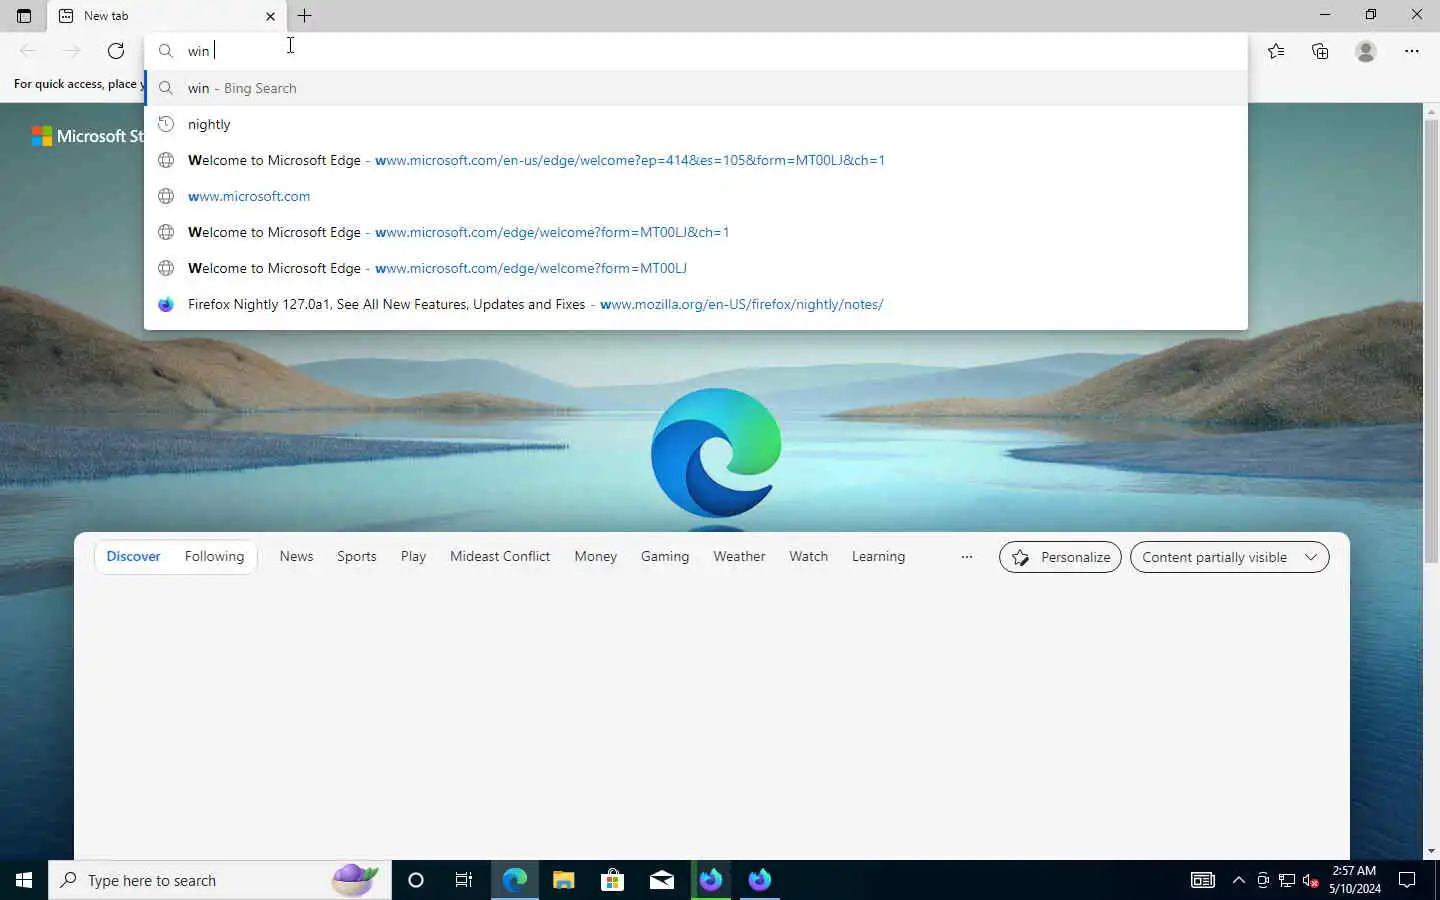Open the Learning category
This screenshot has height=900, width=1440.
coord(878,557)
